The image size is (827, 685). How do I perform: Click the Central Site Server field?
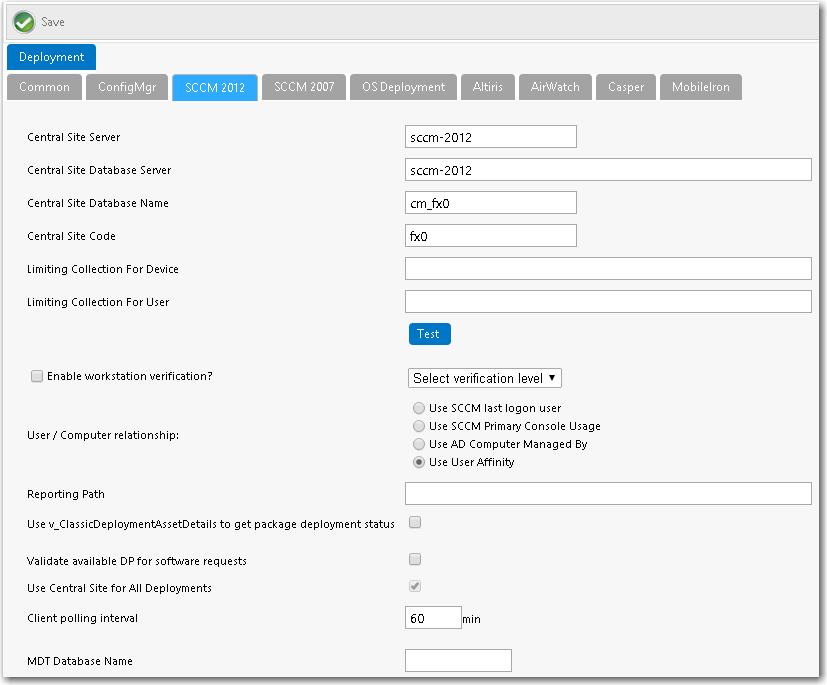(490, 137)
